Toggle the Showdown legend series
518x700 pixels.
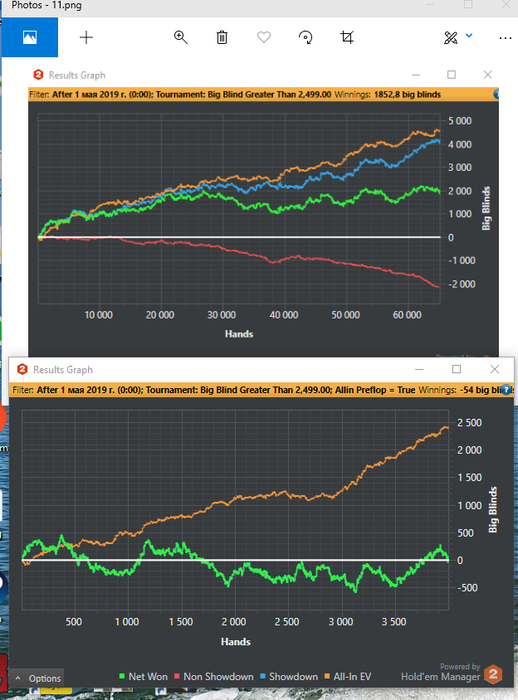(x=288, y=676)
